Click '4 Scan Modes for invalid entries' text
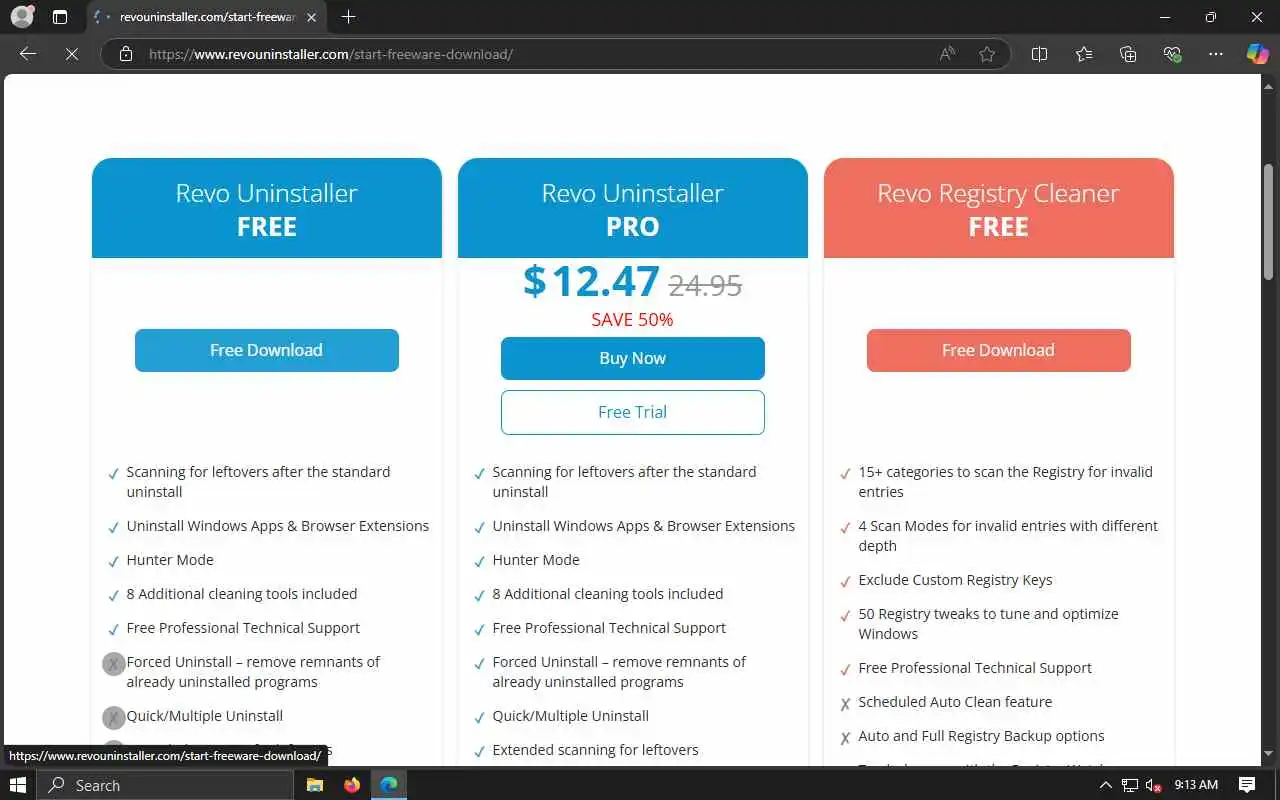The image size is (1280, 800). [1008, 536]
